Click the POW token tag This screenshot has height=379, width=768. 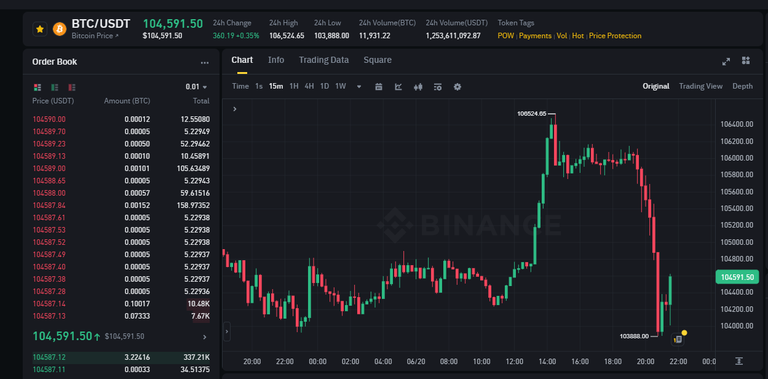[505, 36]
